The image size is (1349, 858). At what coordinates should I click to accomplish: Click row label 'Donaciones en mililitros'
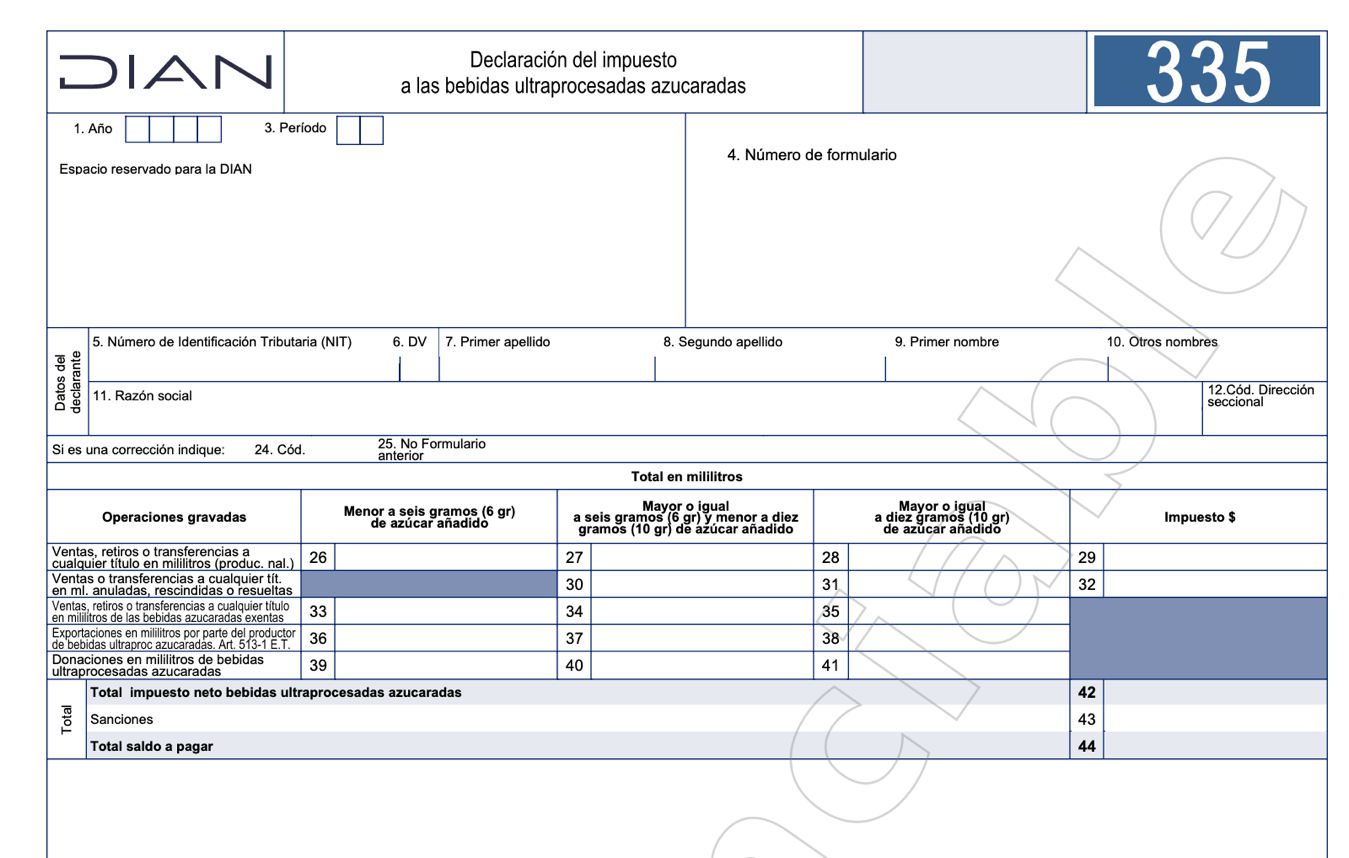tap(158, 666)
